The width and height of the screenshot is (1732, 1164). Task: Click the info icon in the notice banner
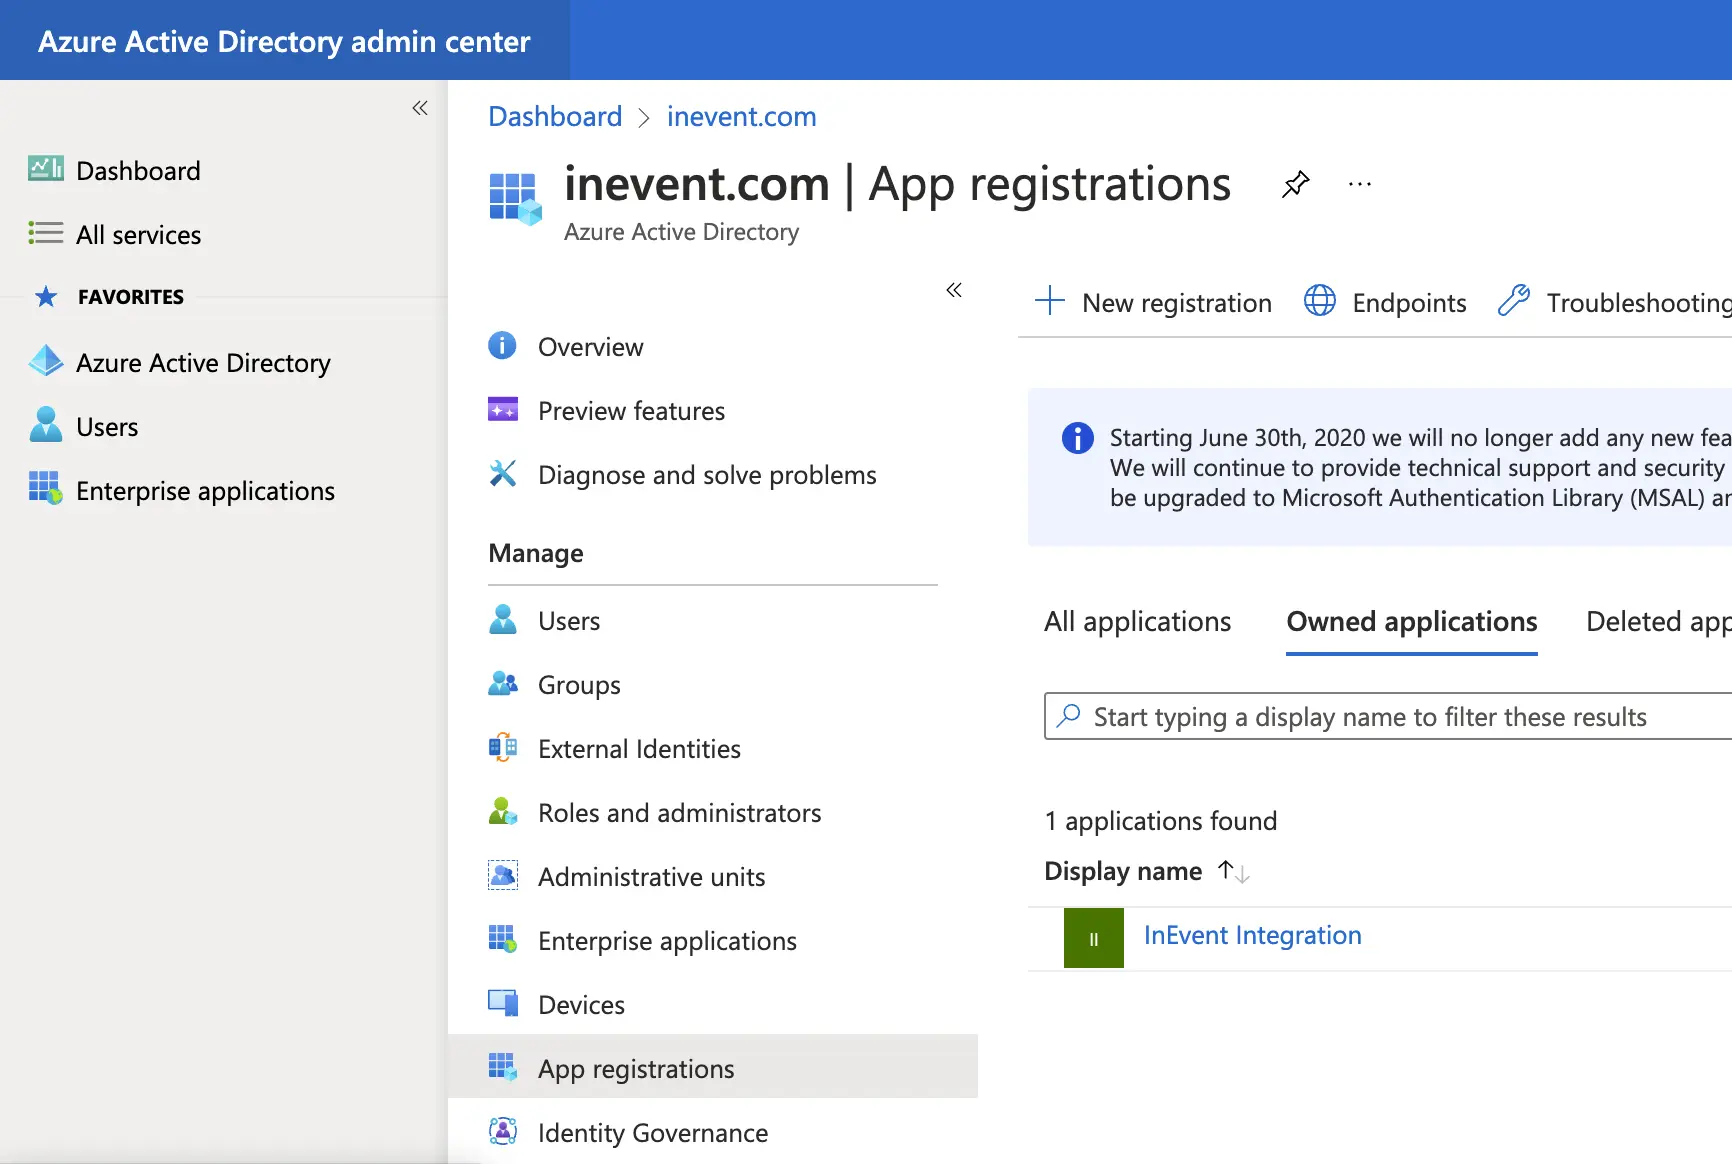[1077, 438]
